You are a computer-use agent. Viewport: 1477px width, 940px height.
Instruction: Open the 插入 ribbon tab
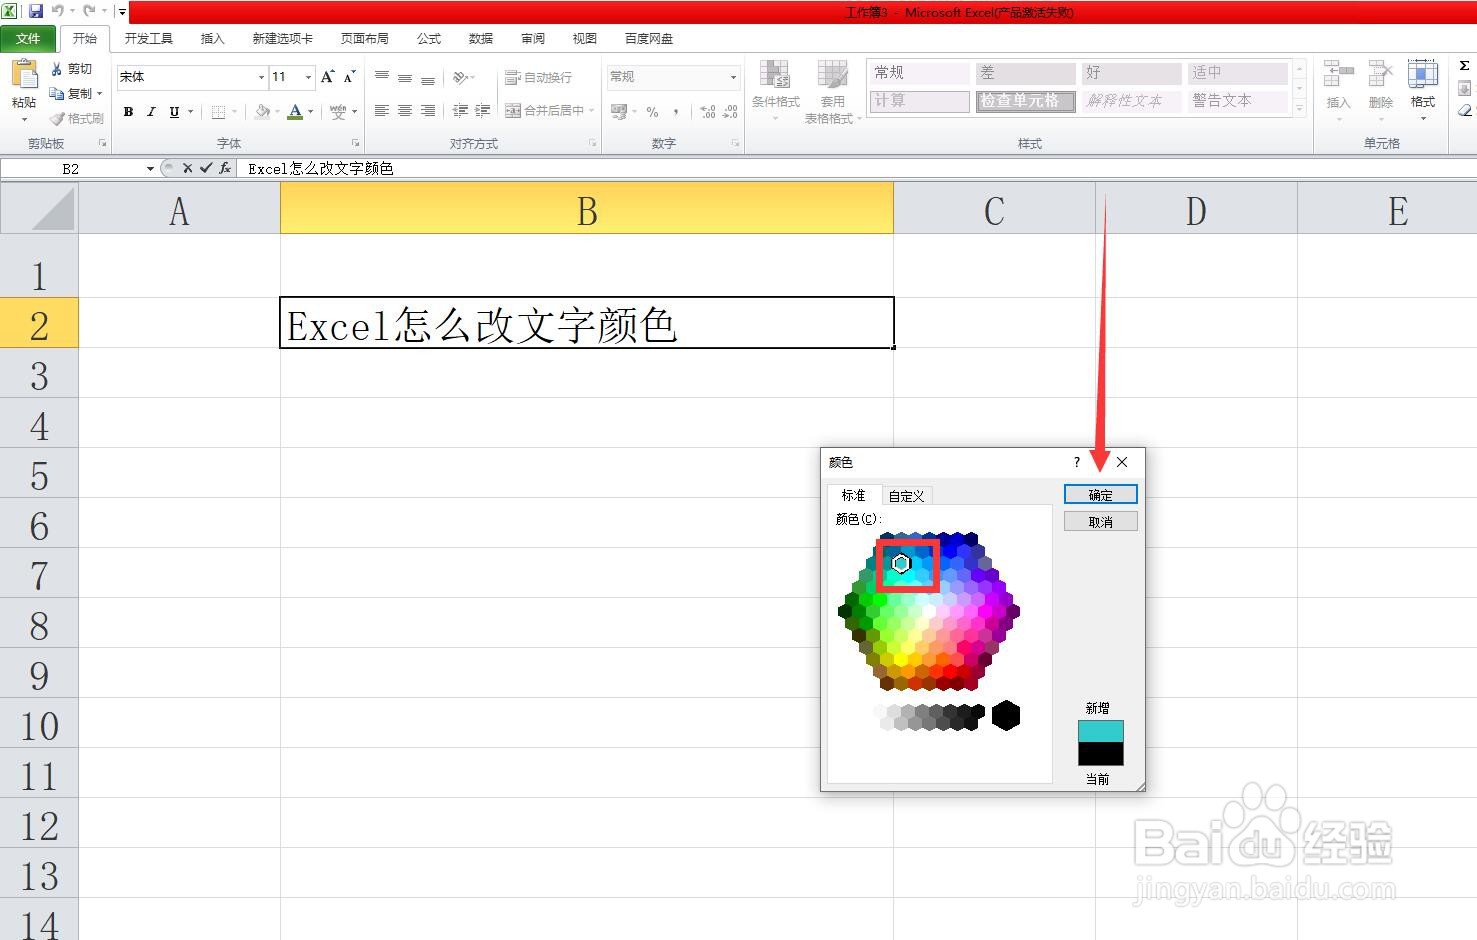pyautogui.click(x=212, y=39)
